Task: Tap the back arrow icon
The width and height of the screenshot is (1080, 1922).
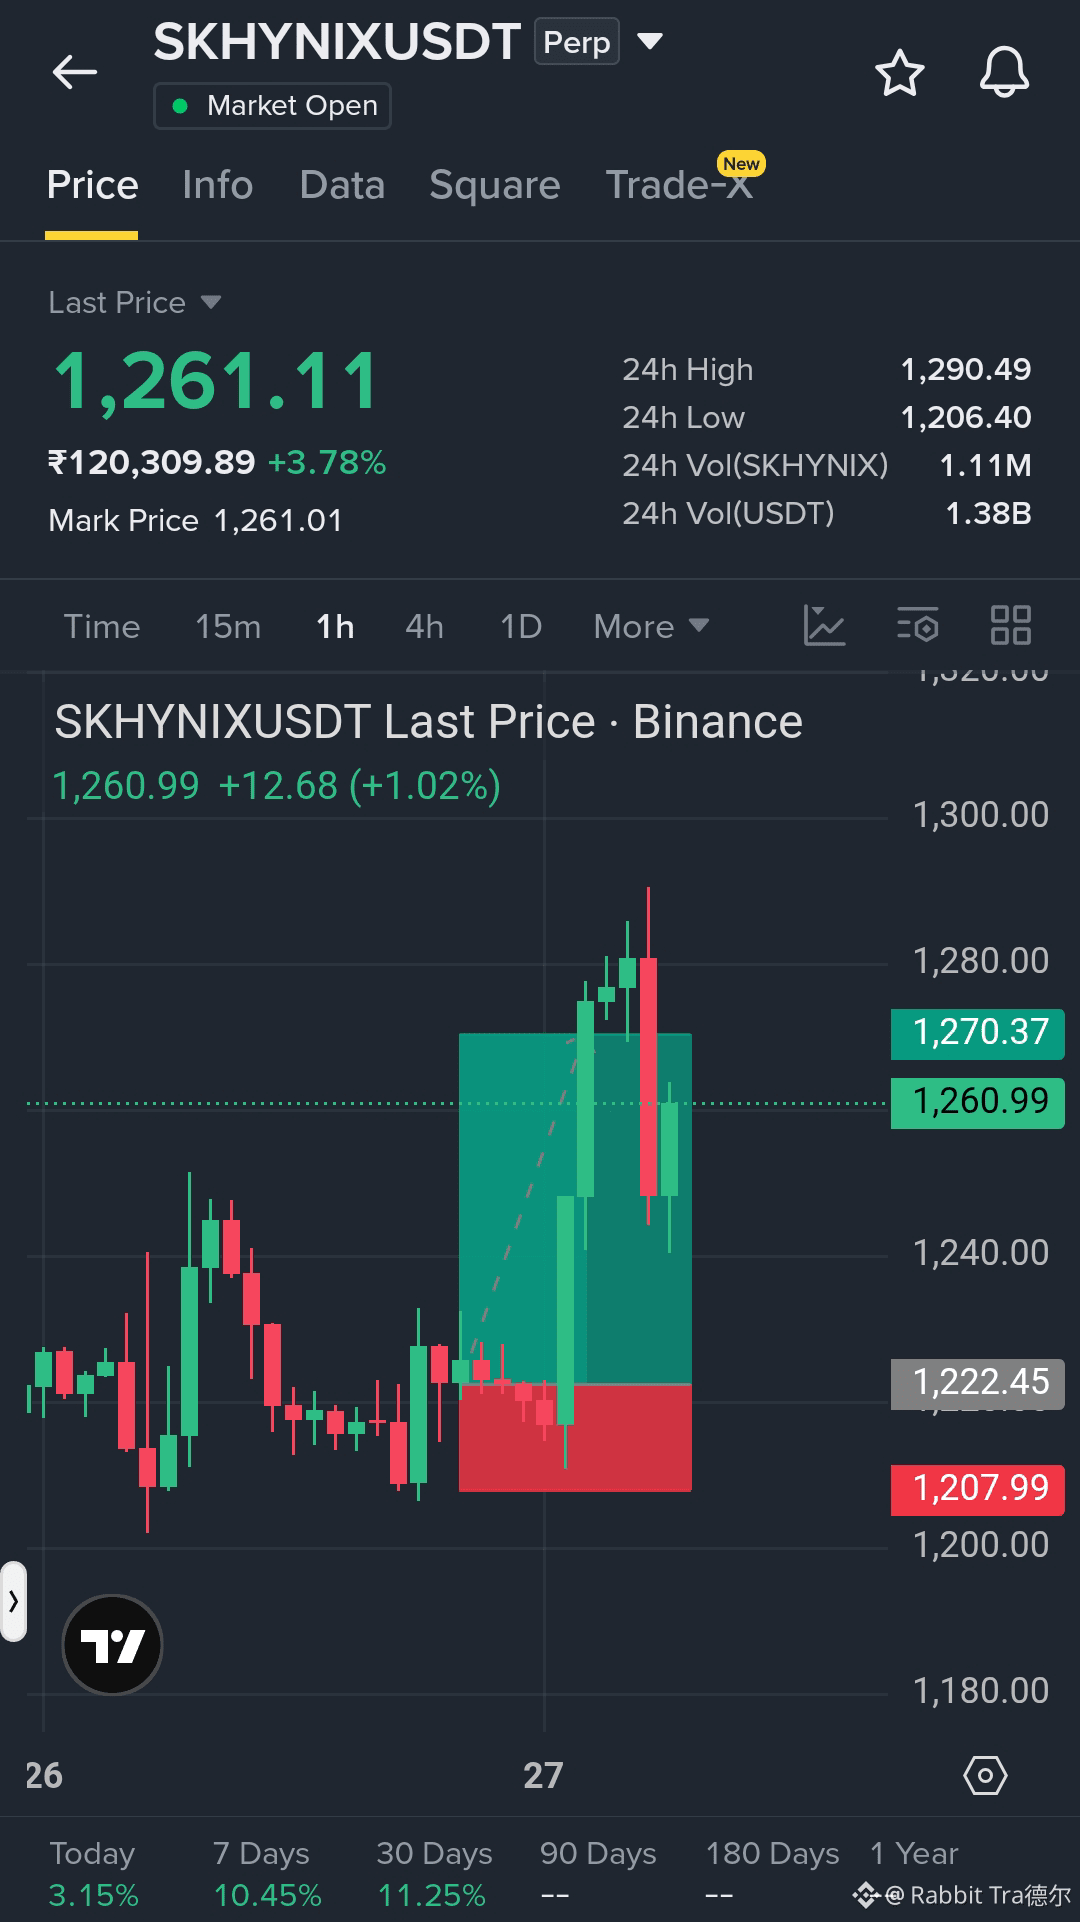Action: pos(75,72)
